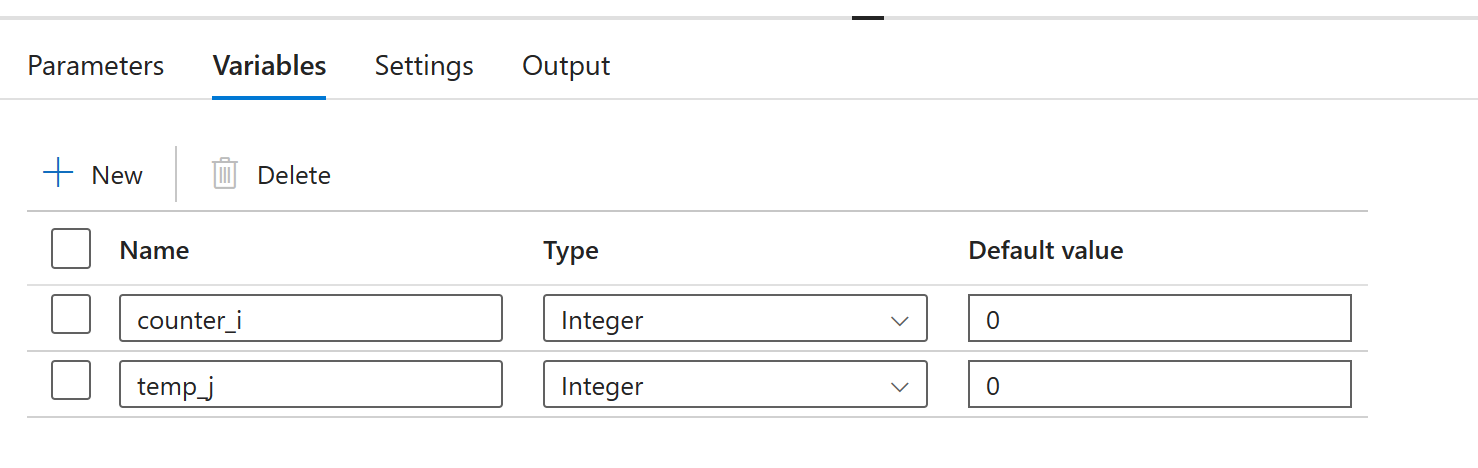Image resolution: width=1478 pixels, height=468 pixels.
Task: Click the temp_j name field
Action: [x=310, y=385]
